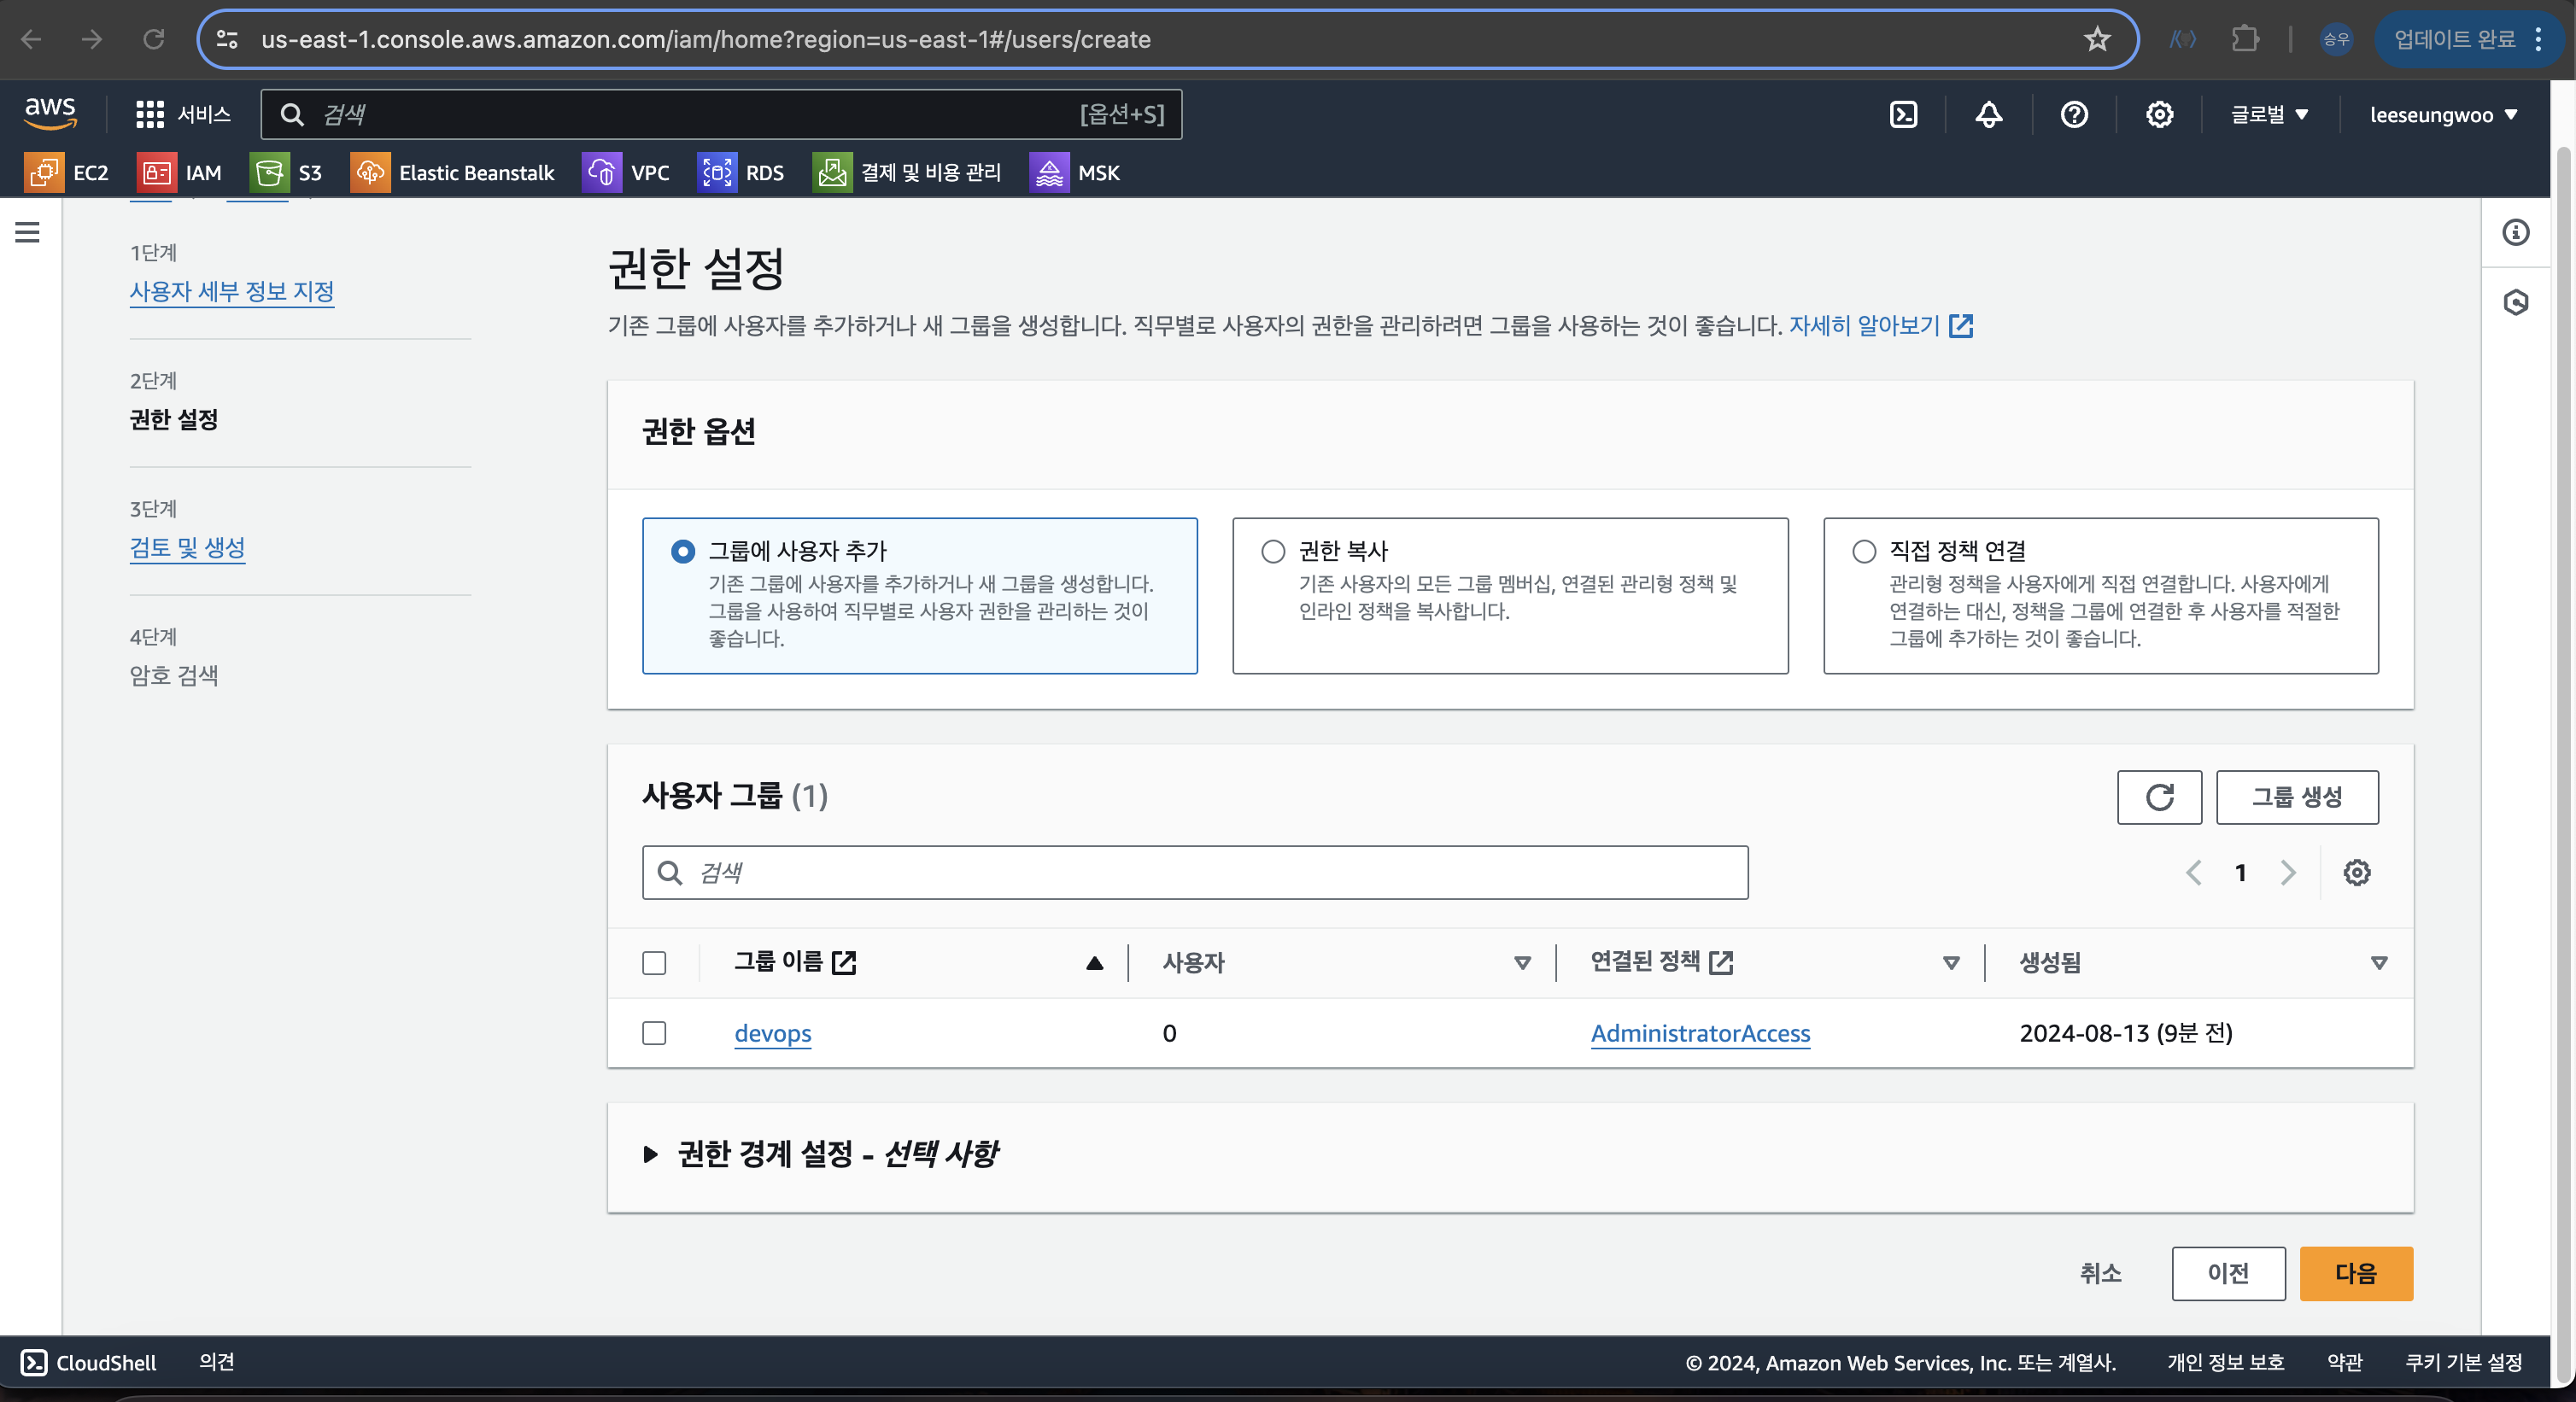Viewport: 2576px width, 1402px height.
Task: Go to step 3 검토 및 생성
Action: (x=187, y=547)
